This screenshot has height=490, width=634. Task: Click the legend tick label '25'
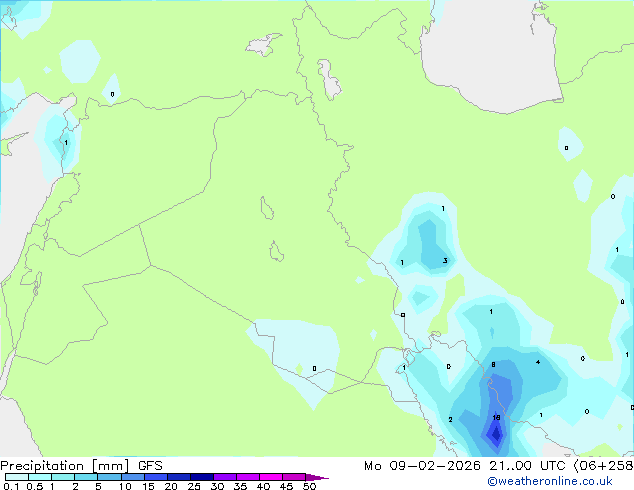(x=194, y=486)
